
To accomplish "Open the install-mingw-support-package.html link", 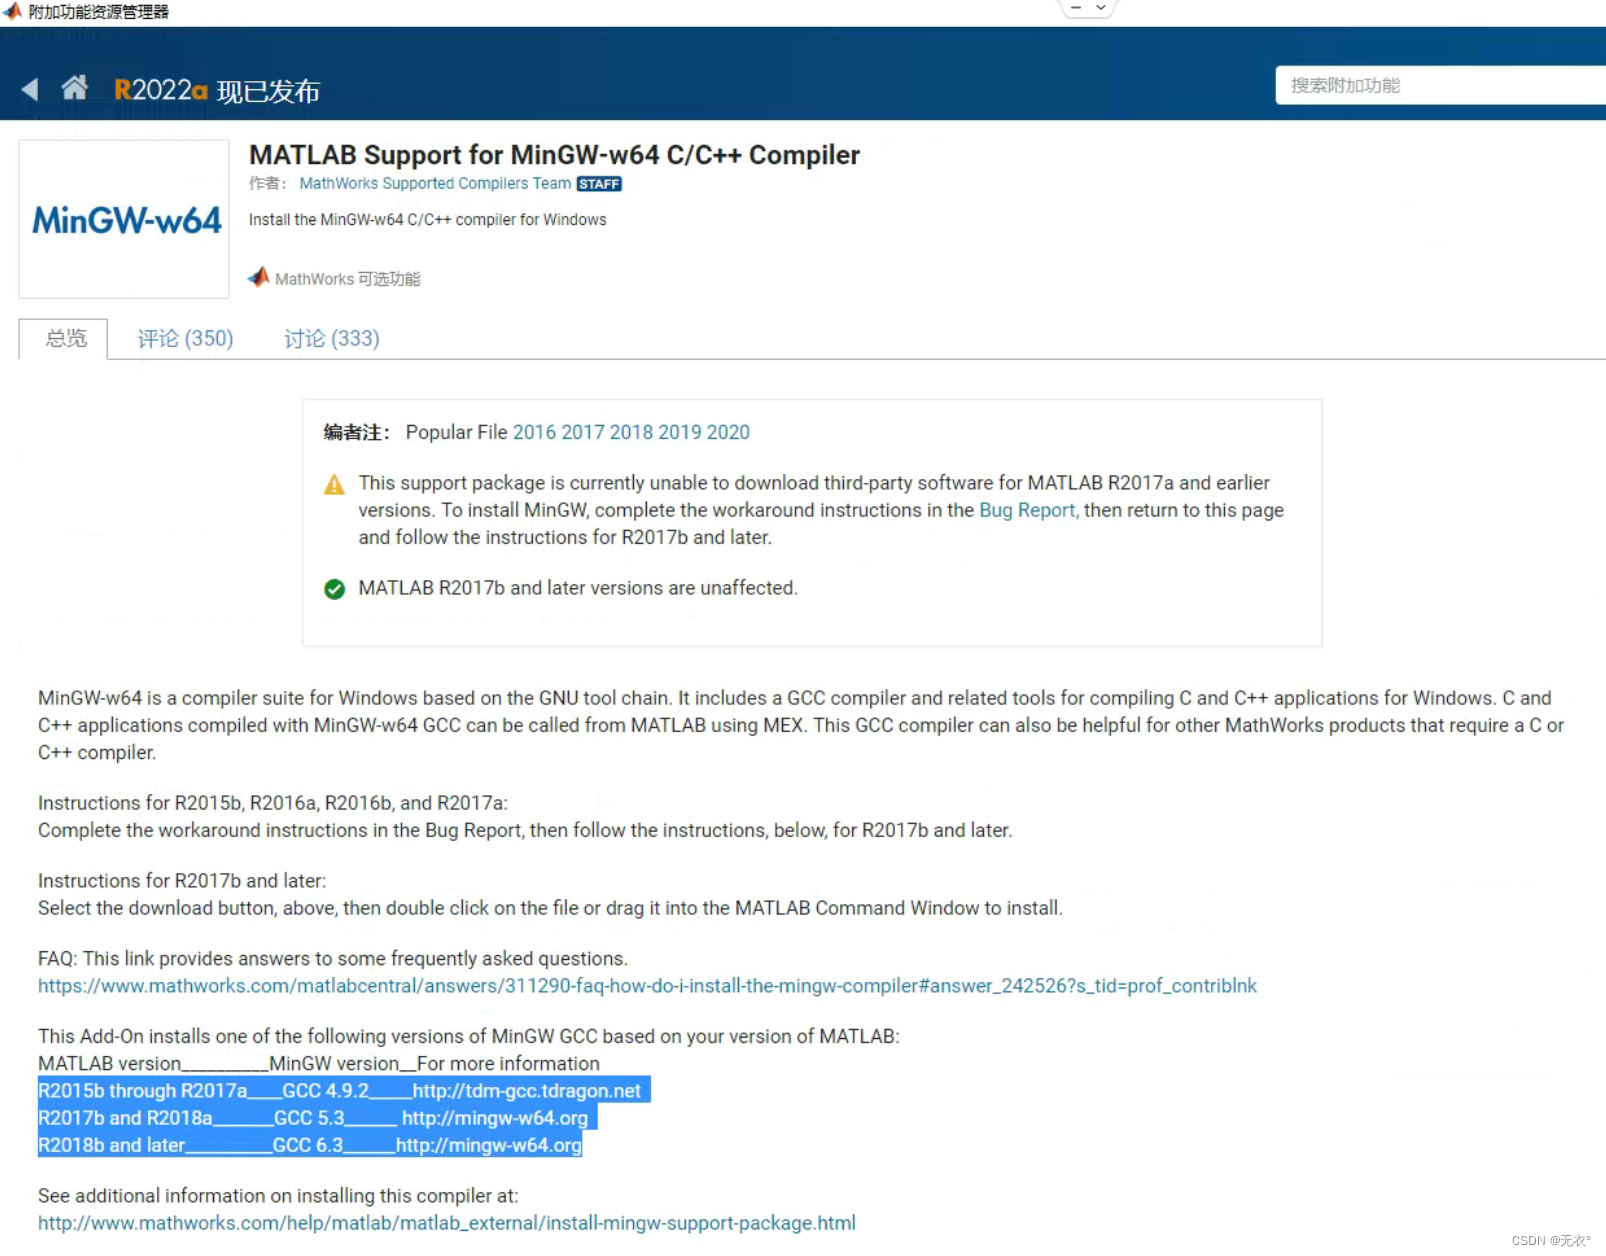I will click(446, 1222).
